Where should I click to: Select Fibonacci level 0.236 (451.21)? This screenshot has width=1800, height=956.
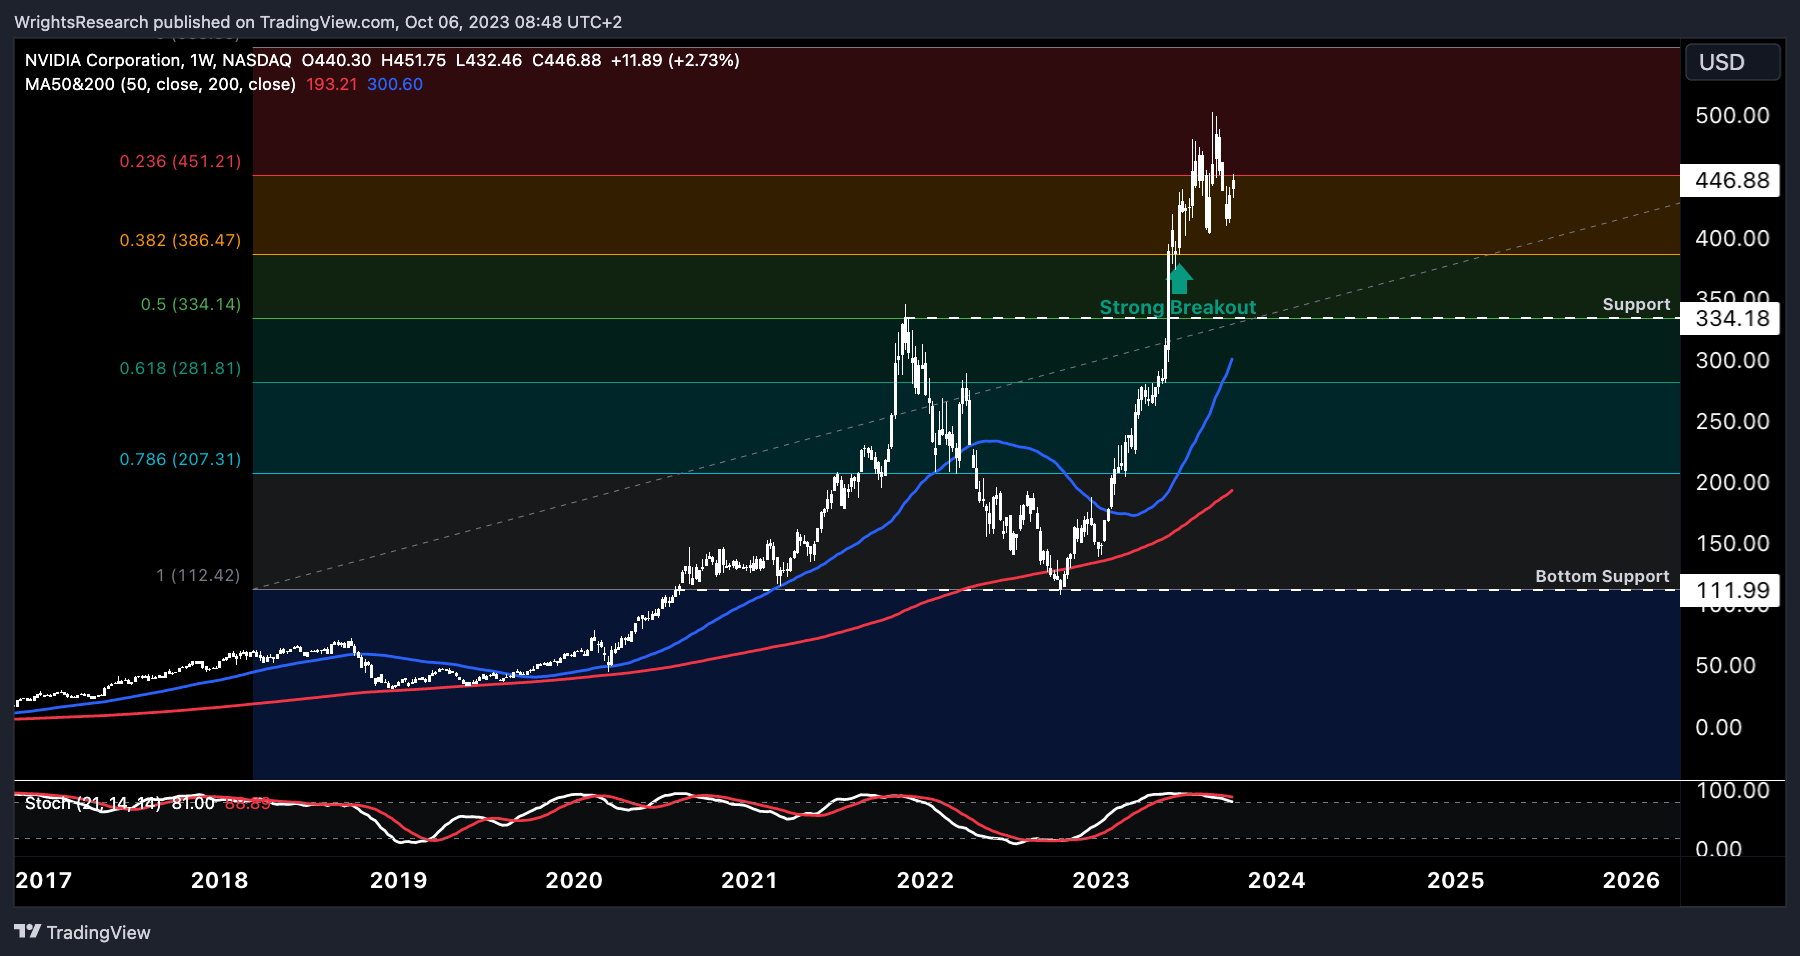click(180, 161)
